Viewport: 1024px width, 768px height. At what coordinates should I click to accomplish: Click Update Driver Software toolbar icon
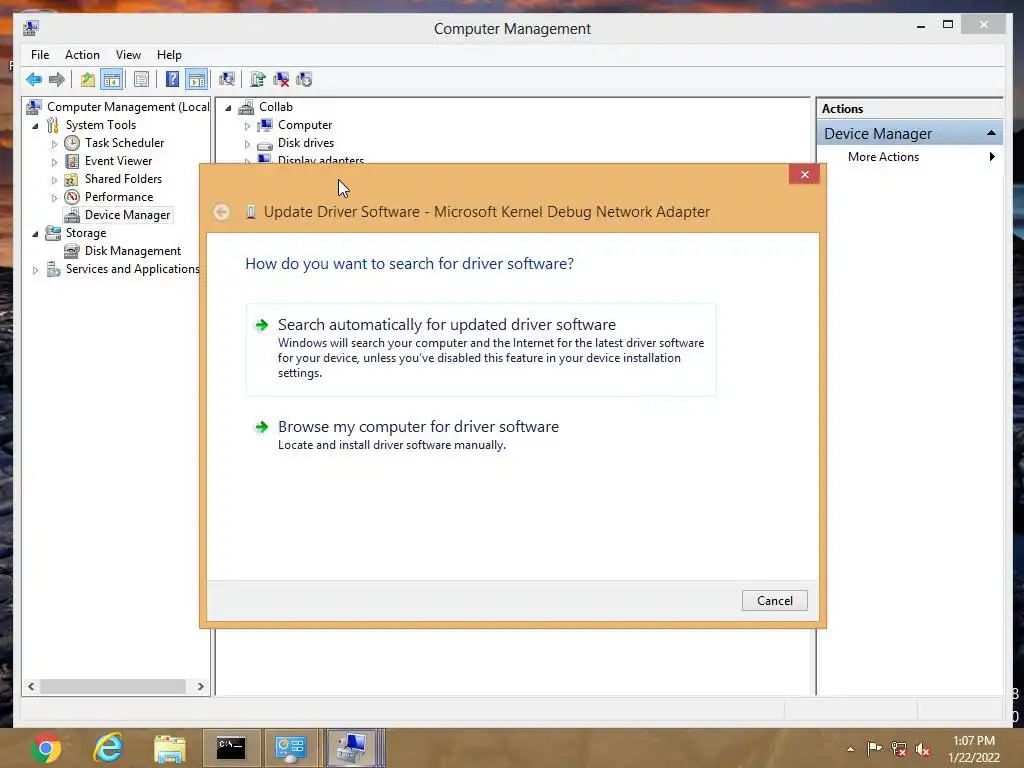click(x=257, y=80)
